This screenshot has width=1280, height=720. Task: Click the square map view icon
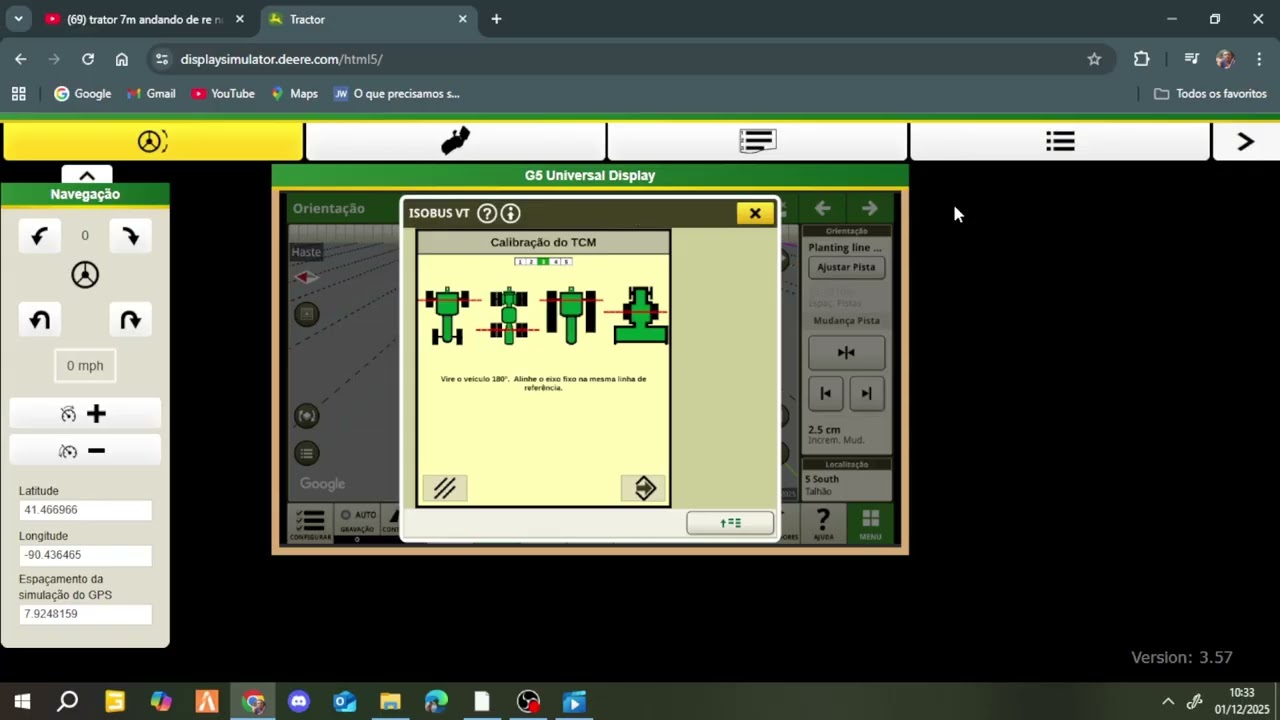click(307, 314)
